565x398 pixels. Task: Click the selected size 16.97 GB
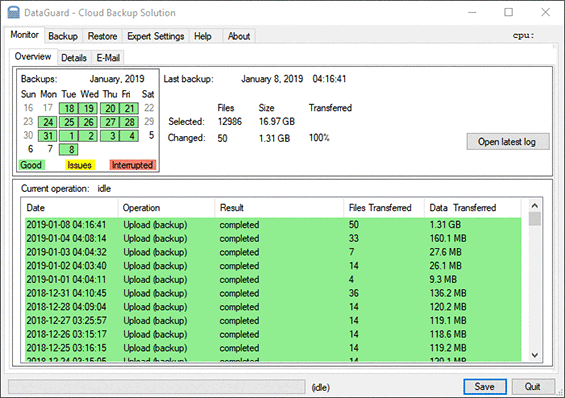click(277, 122)
